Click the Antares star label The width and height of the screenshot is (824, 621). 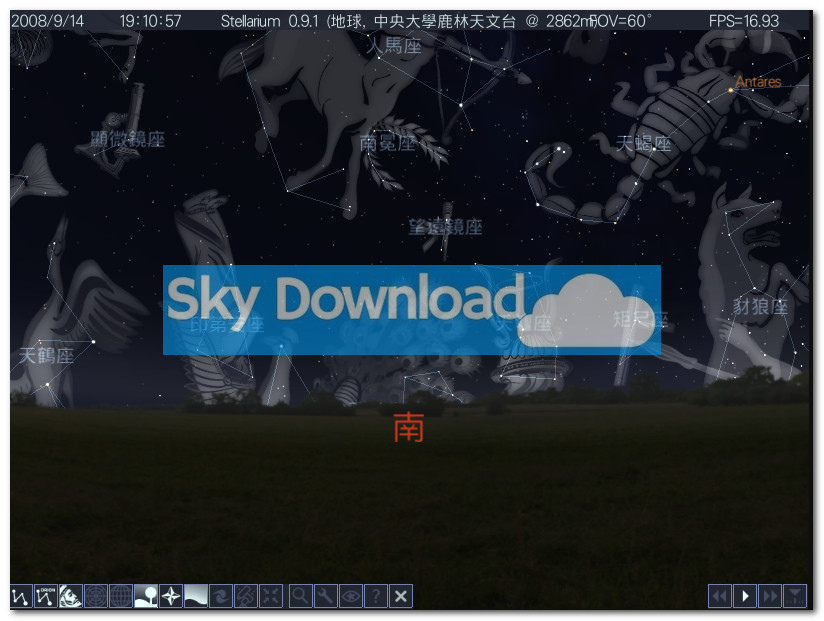point(758,82)
